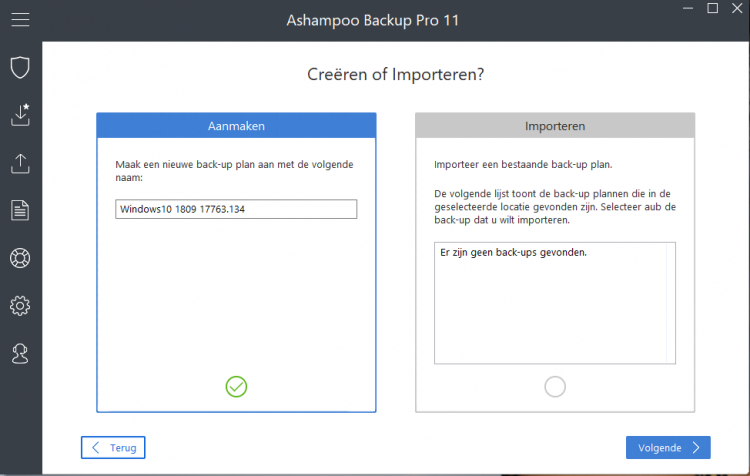Click the 'Creëren of Importeren?' heading
The width and height of the screenshot is (750, 476).
396,75
